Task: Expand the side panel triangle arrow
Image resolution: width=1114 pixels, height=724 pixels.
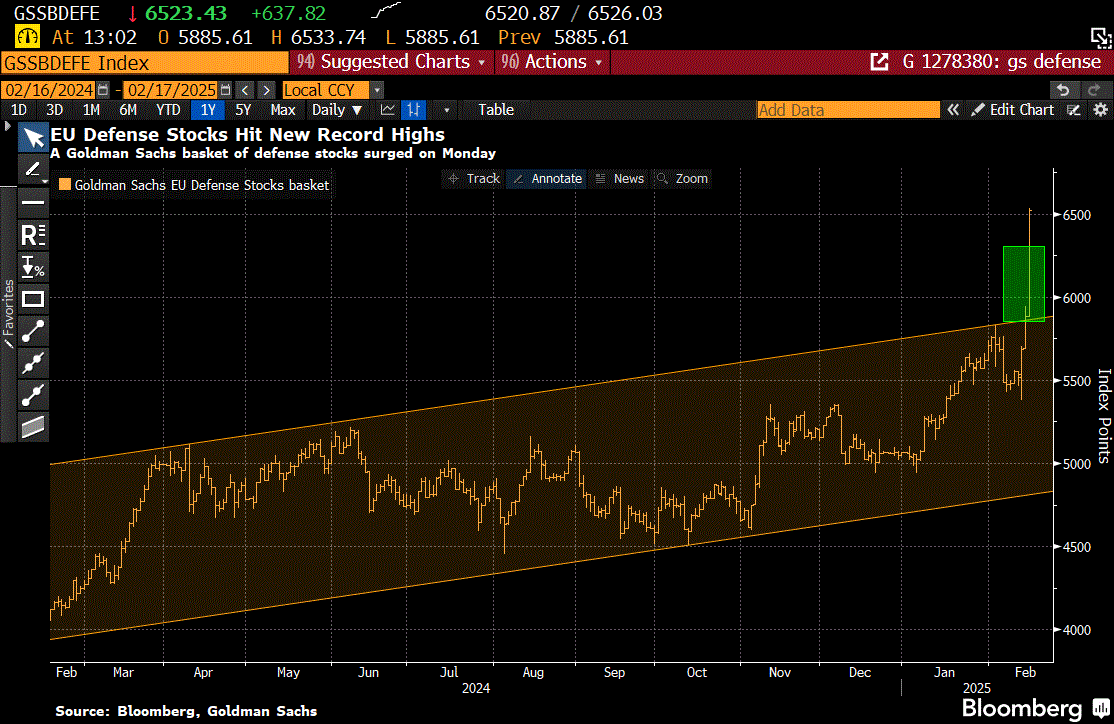Action: pyautogui.click(x=8, y=126)
